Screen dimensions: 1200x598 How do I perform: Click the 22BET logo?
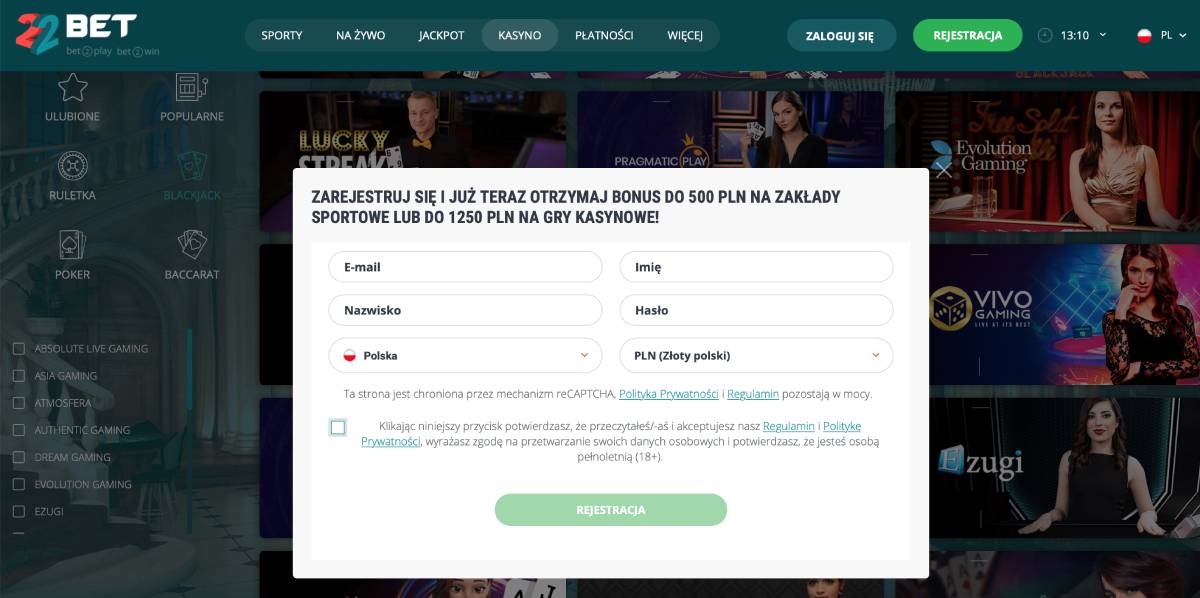click(x=76, y=34)
